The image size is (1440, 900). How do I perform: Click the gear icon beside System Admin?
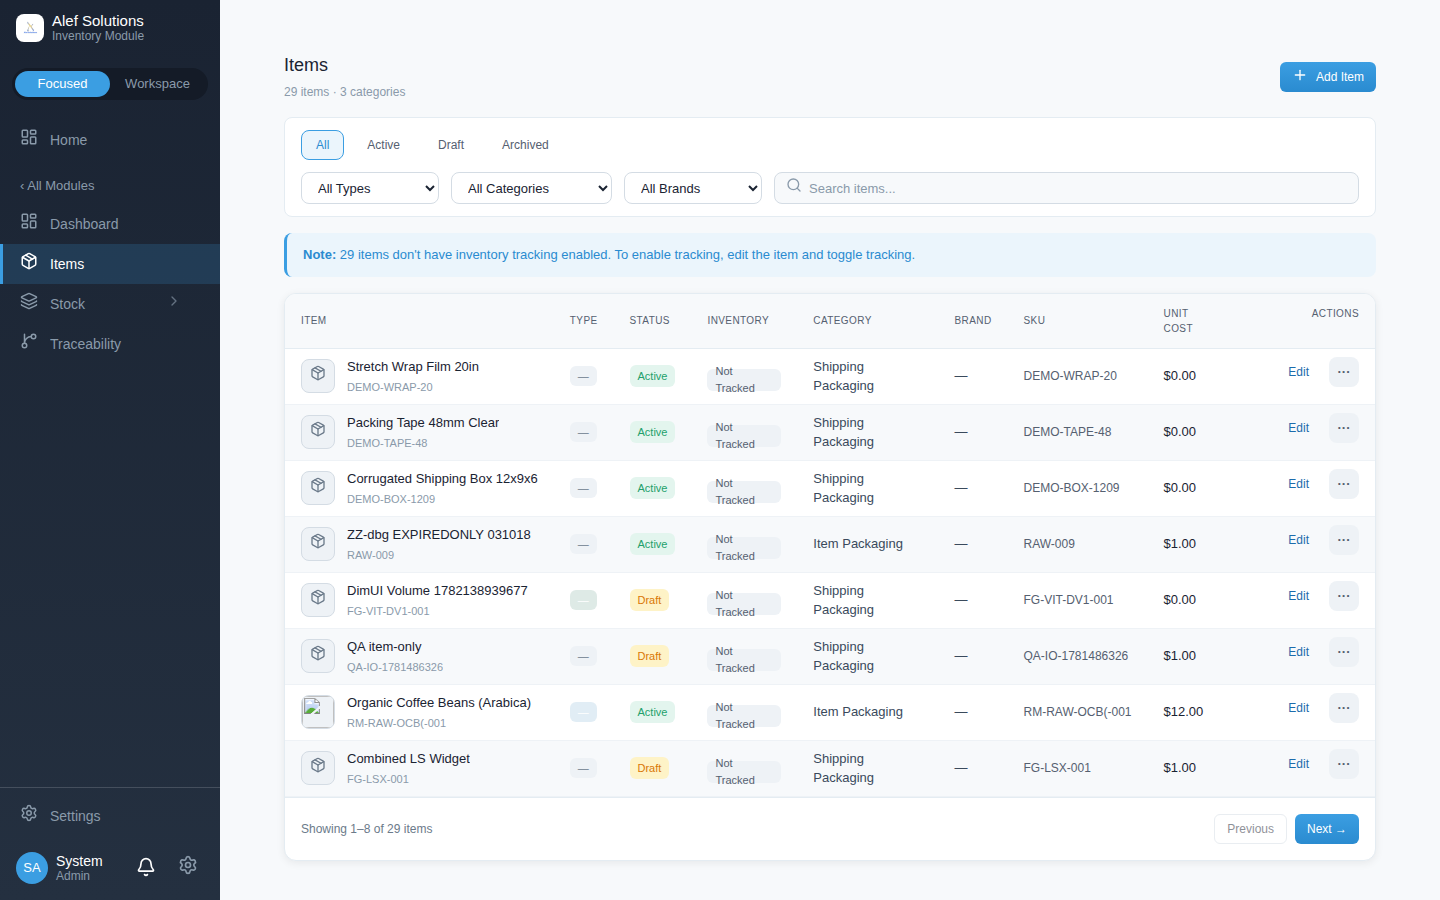188,866
